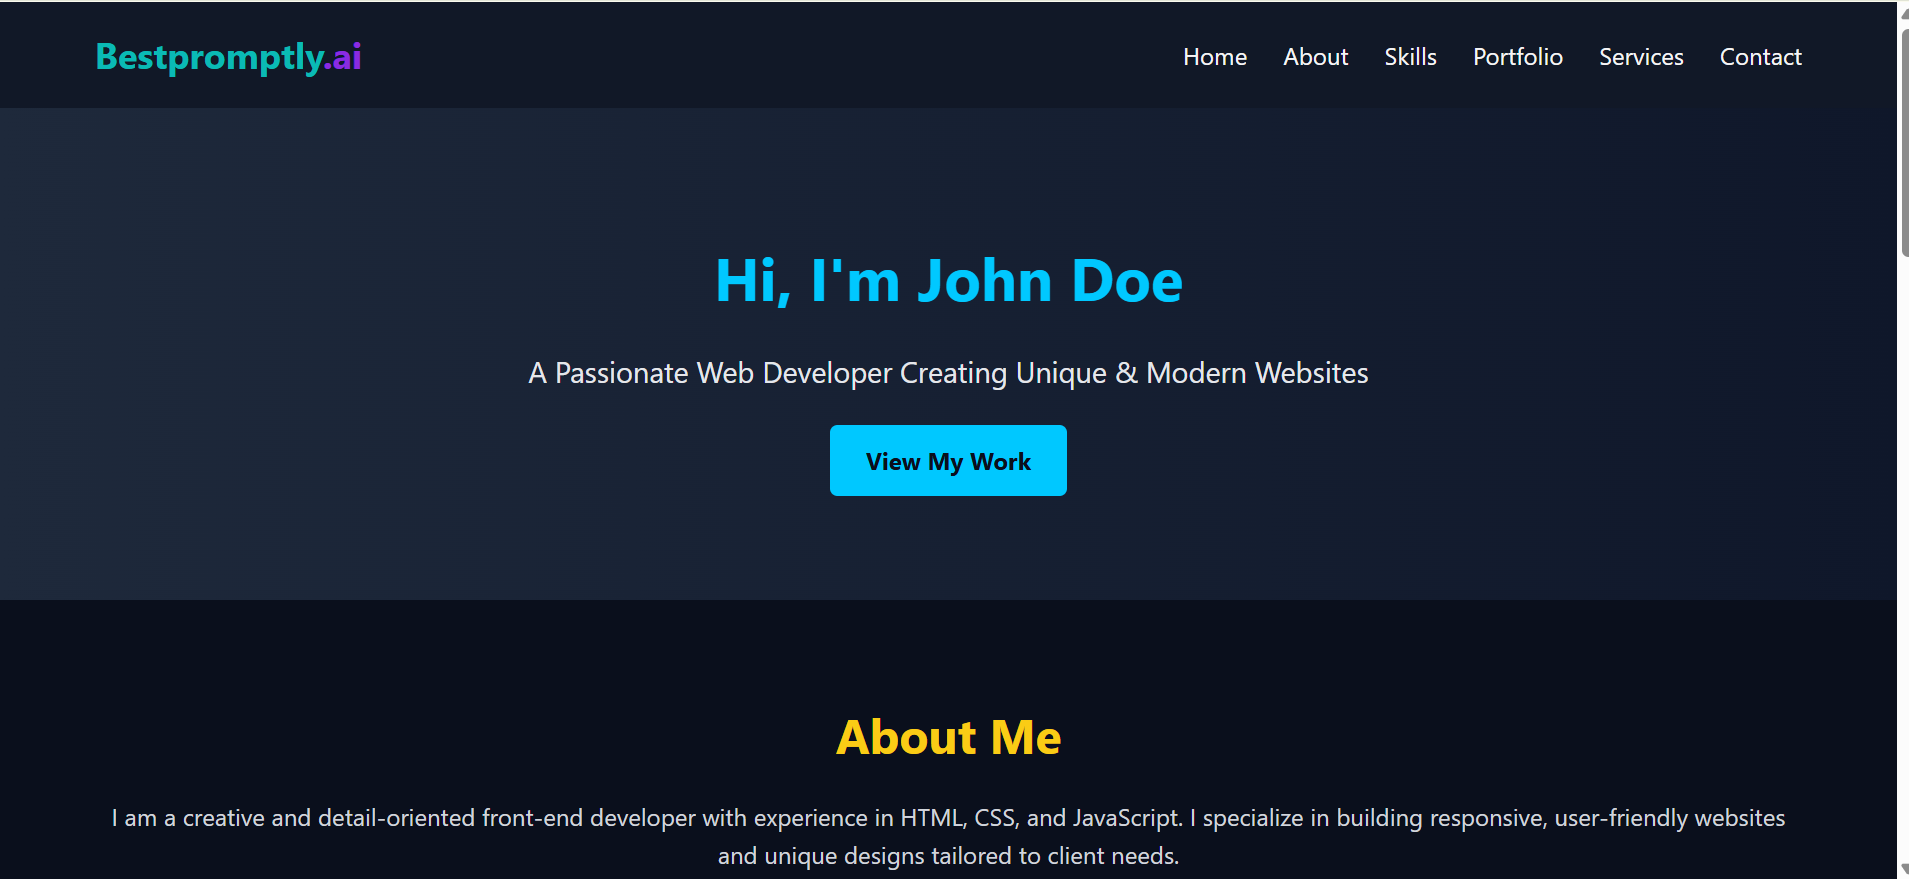Click the "John Doe" name in the hero title
The height and width of the screenshot is (879, 1909).
click(1050, 281)
